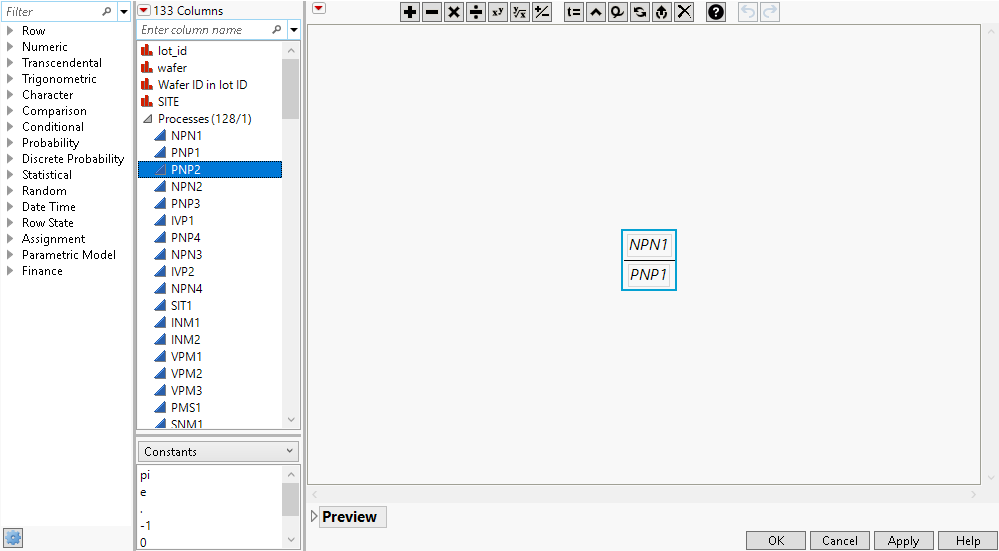The image size is (999, 551).
Task: Click the switch terms arrows icon
Action: point(640,12)
